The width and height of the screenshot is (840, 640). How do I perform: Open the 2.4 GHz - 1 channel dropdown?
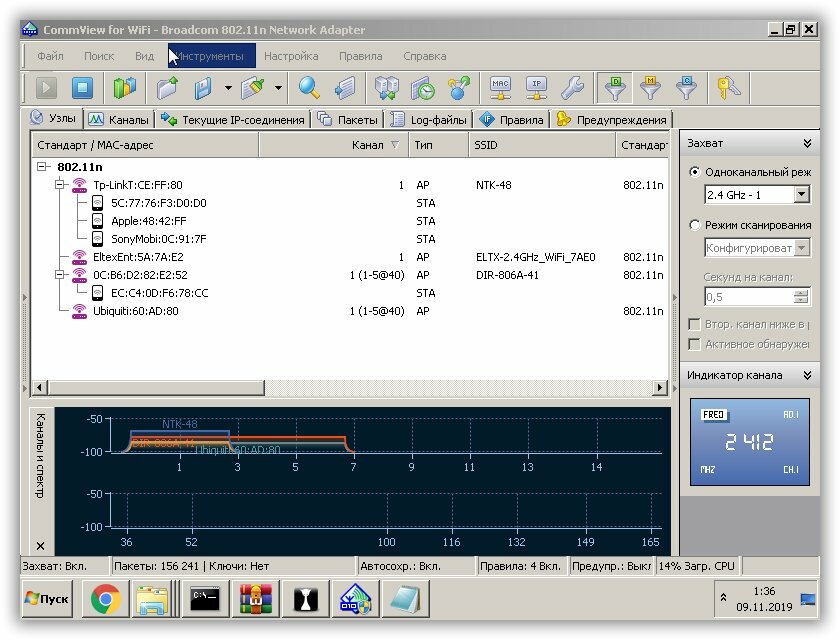click(x=801, y=194)
